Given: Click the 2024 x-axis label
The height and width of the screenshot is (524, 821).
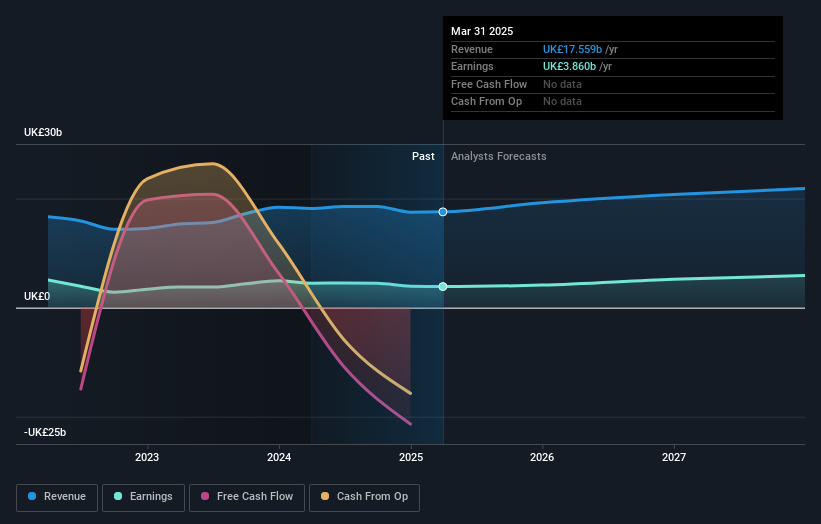Looking at the screenshot, I should 279,458.
